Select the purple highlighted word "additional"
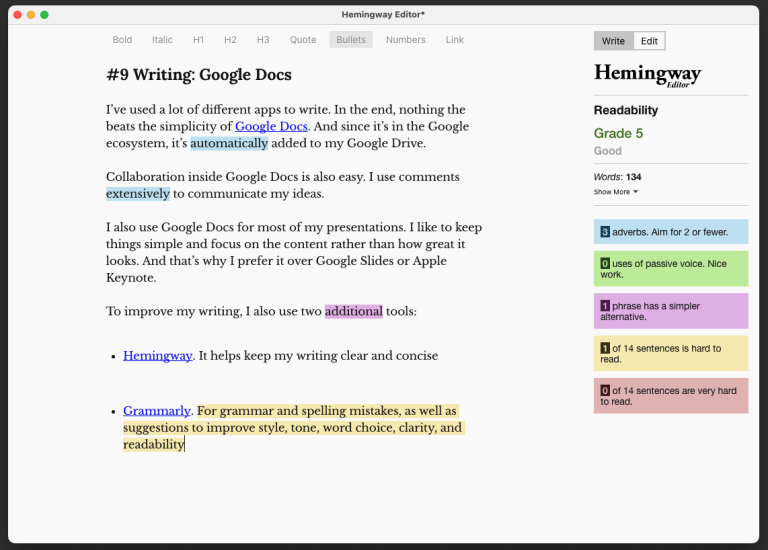The image size is (768, 550). [x=354, y=311]
